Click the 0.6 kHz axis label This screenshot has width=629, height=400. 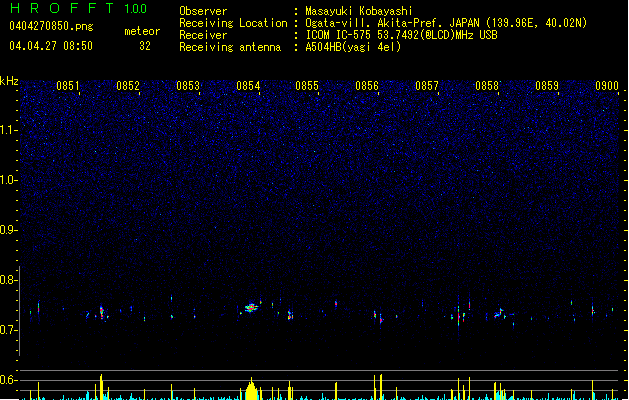click(9, 380)
